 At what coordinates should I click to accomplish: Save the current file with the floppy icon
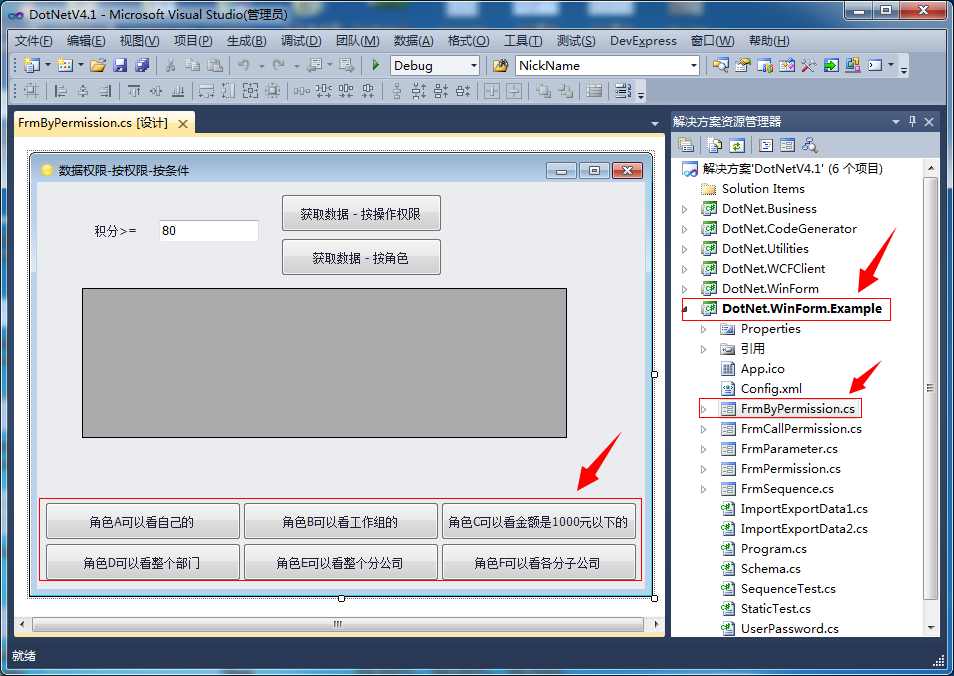(120, 65)
